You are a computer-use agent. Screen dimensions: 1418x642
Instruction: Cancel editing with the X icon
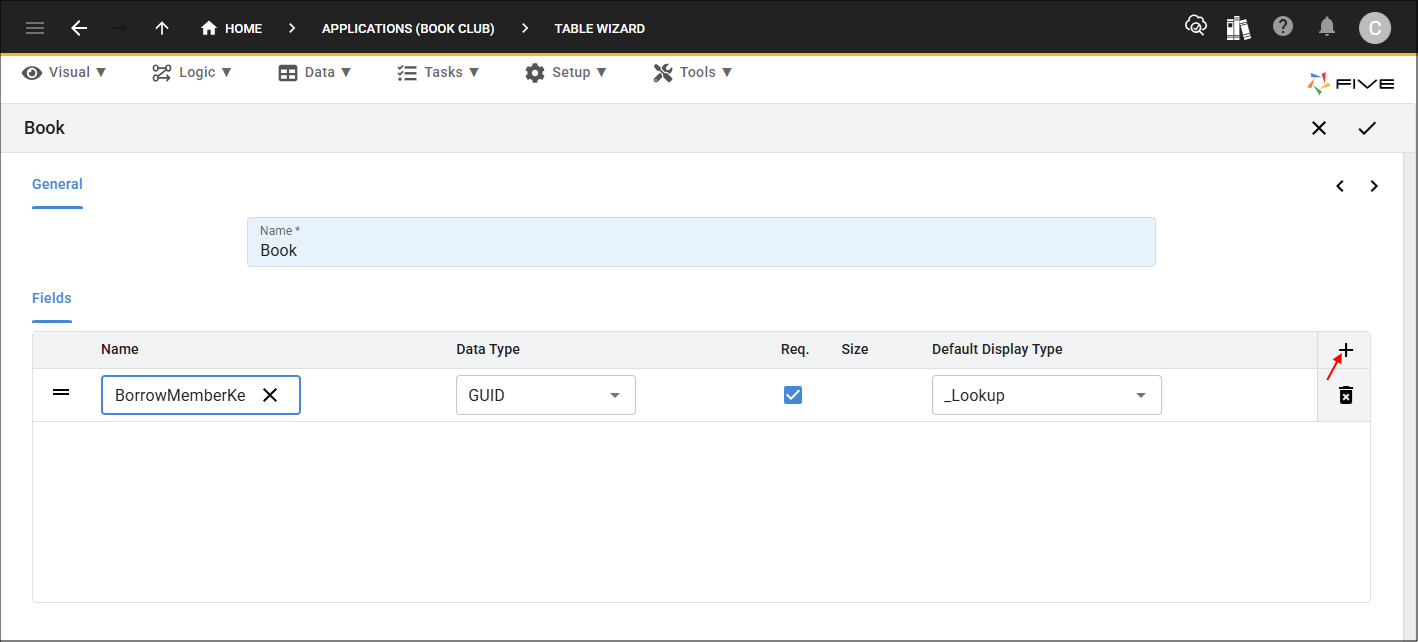[x=1319, y=128]
